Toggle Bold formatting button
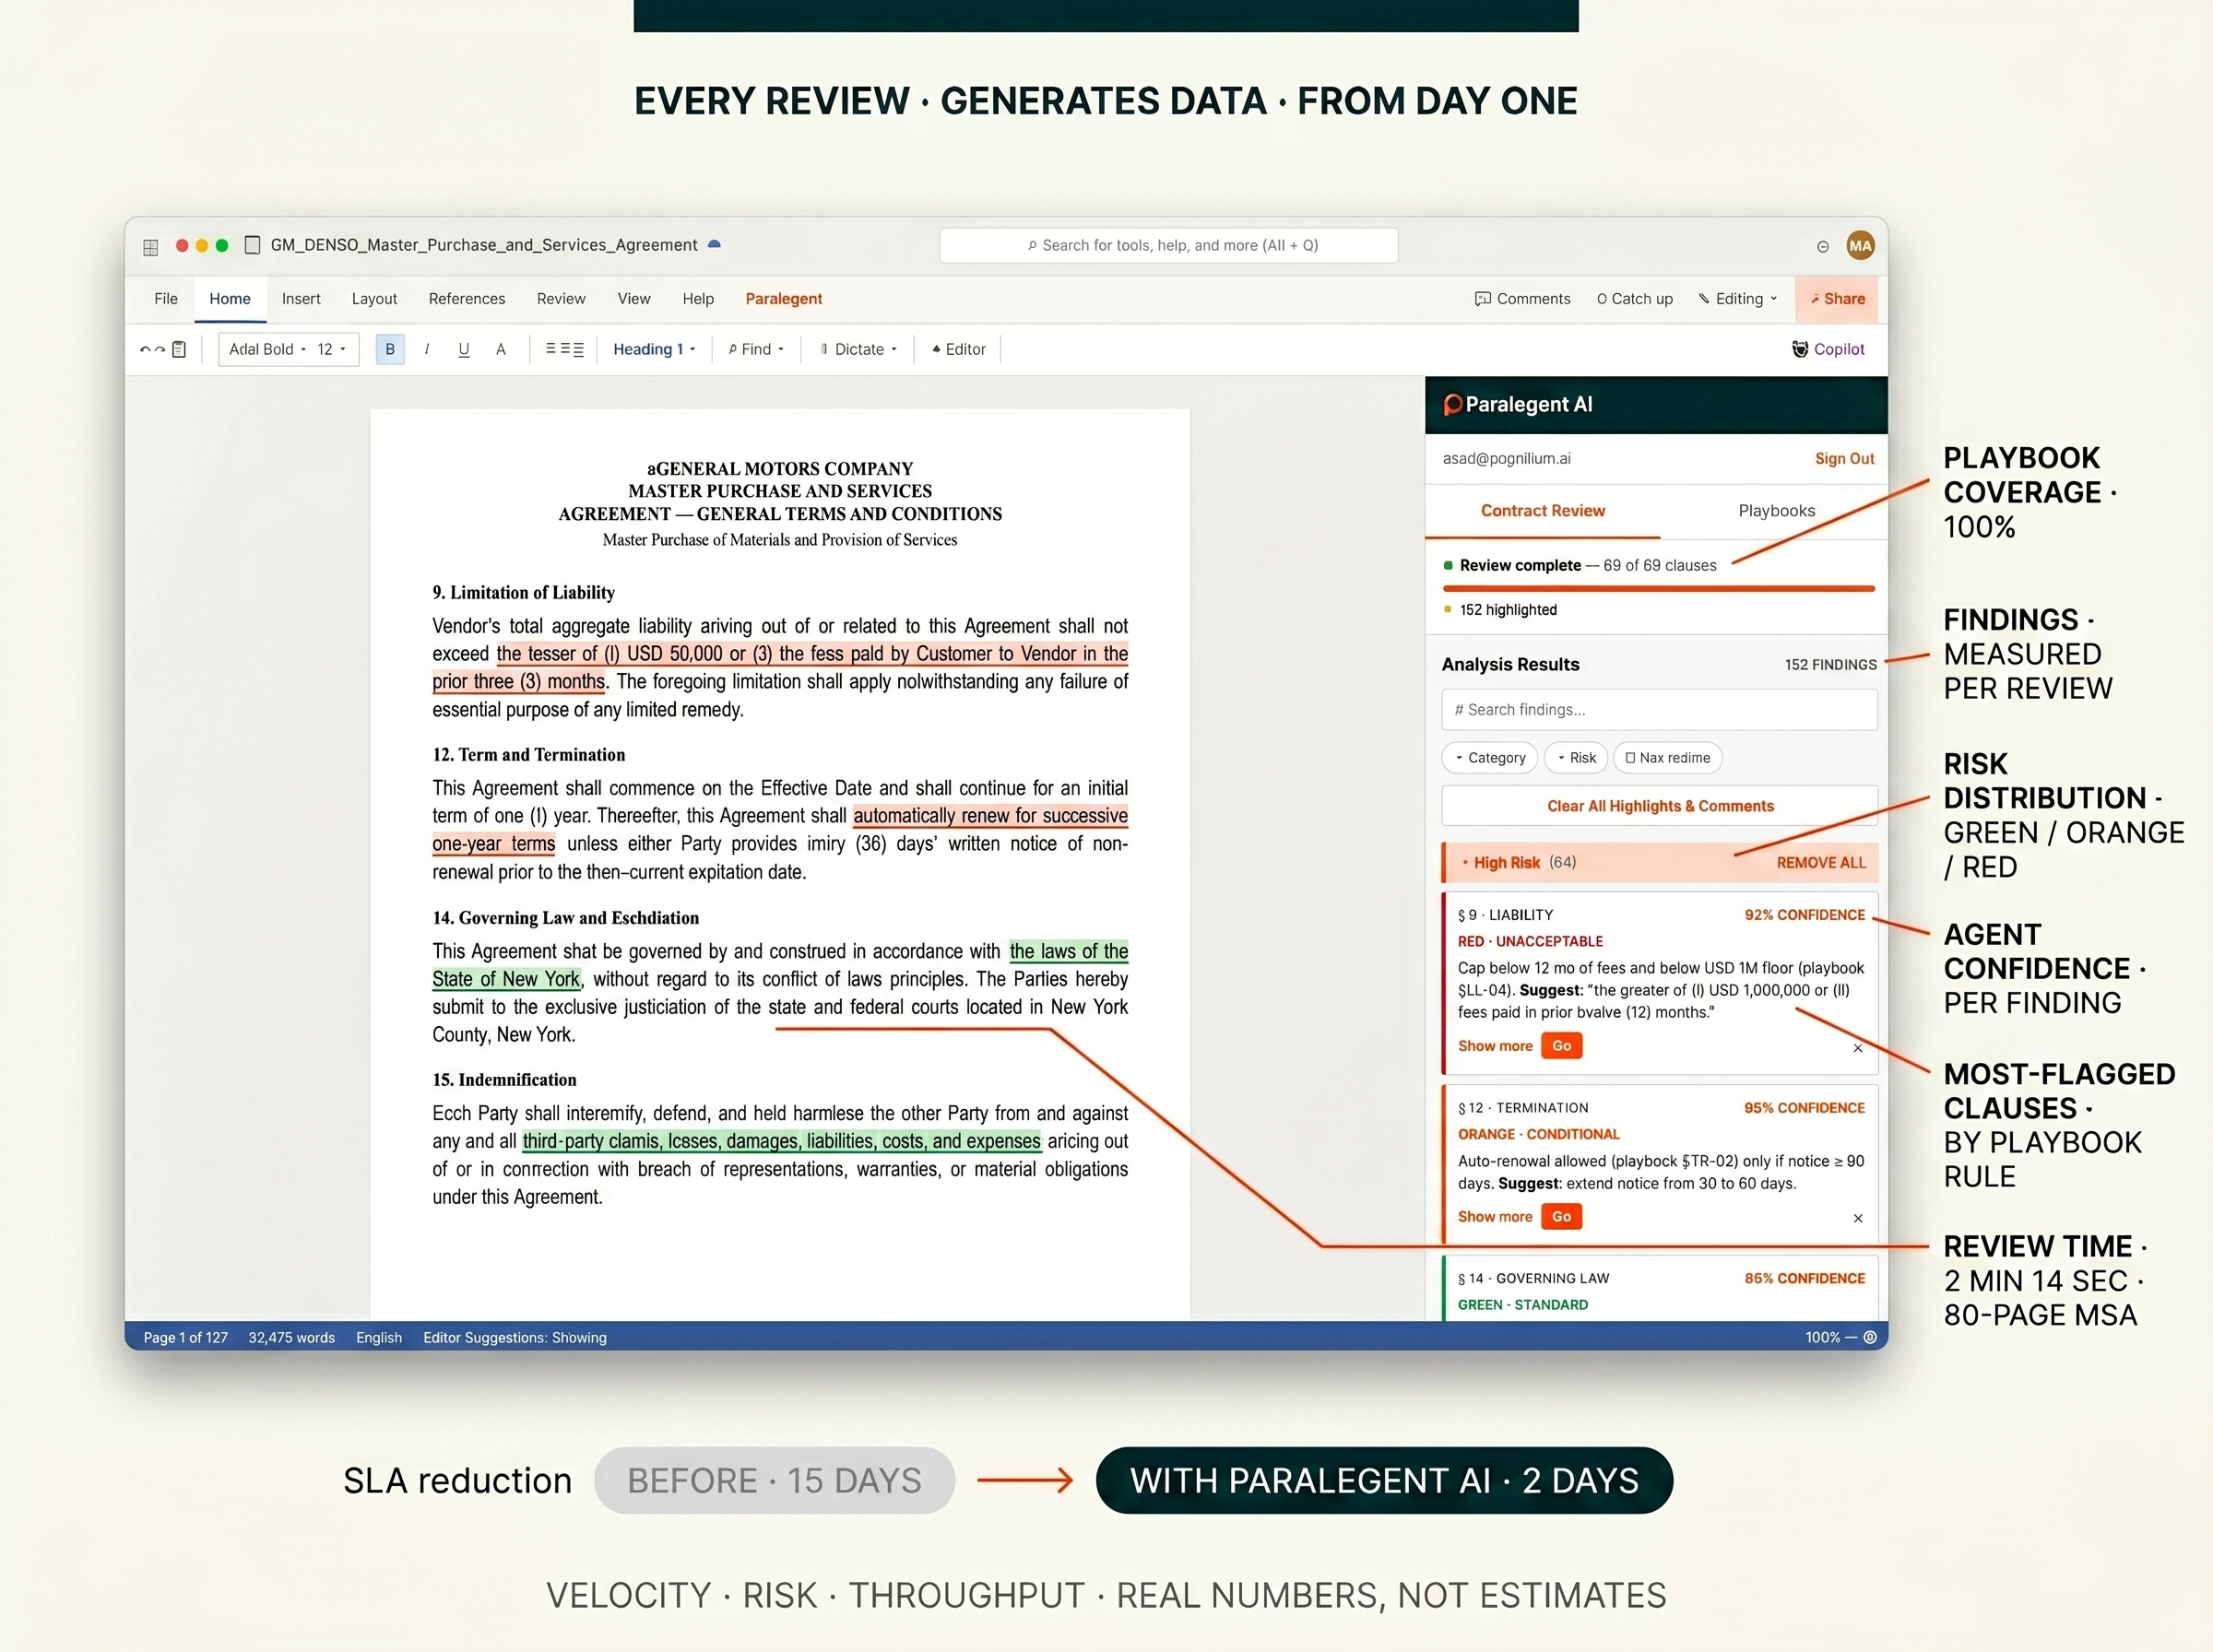Image resolution: width=2213 pixels, height=1652 pixels. click(390, 349)
